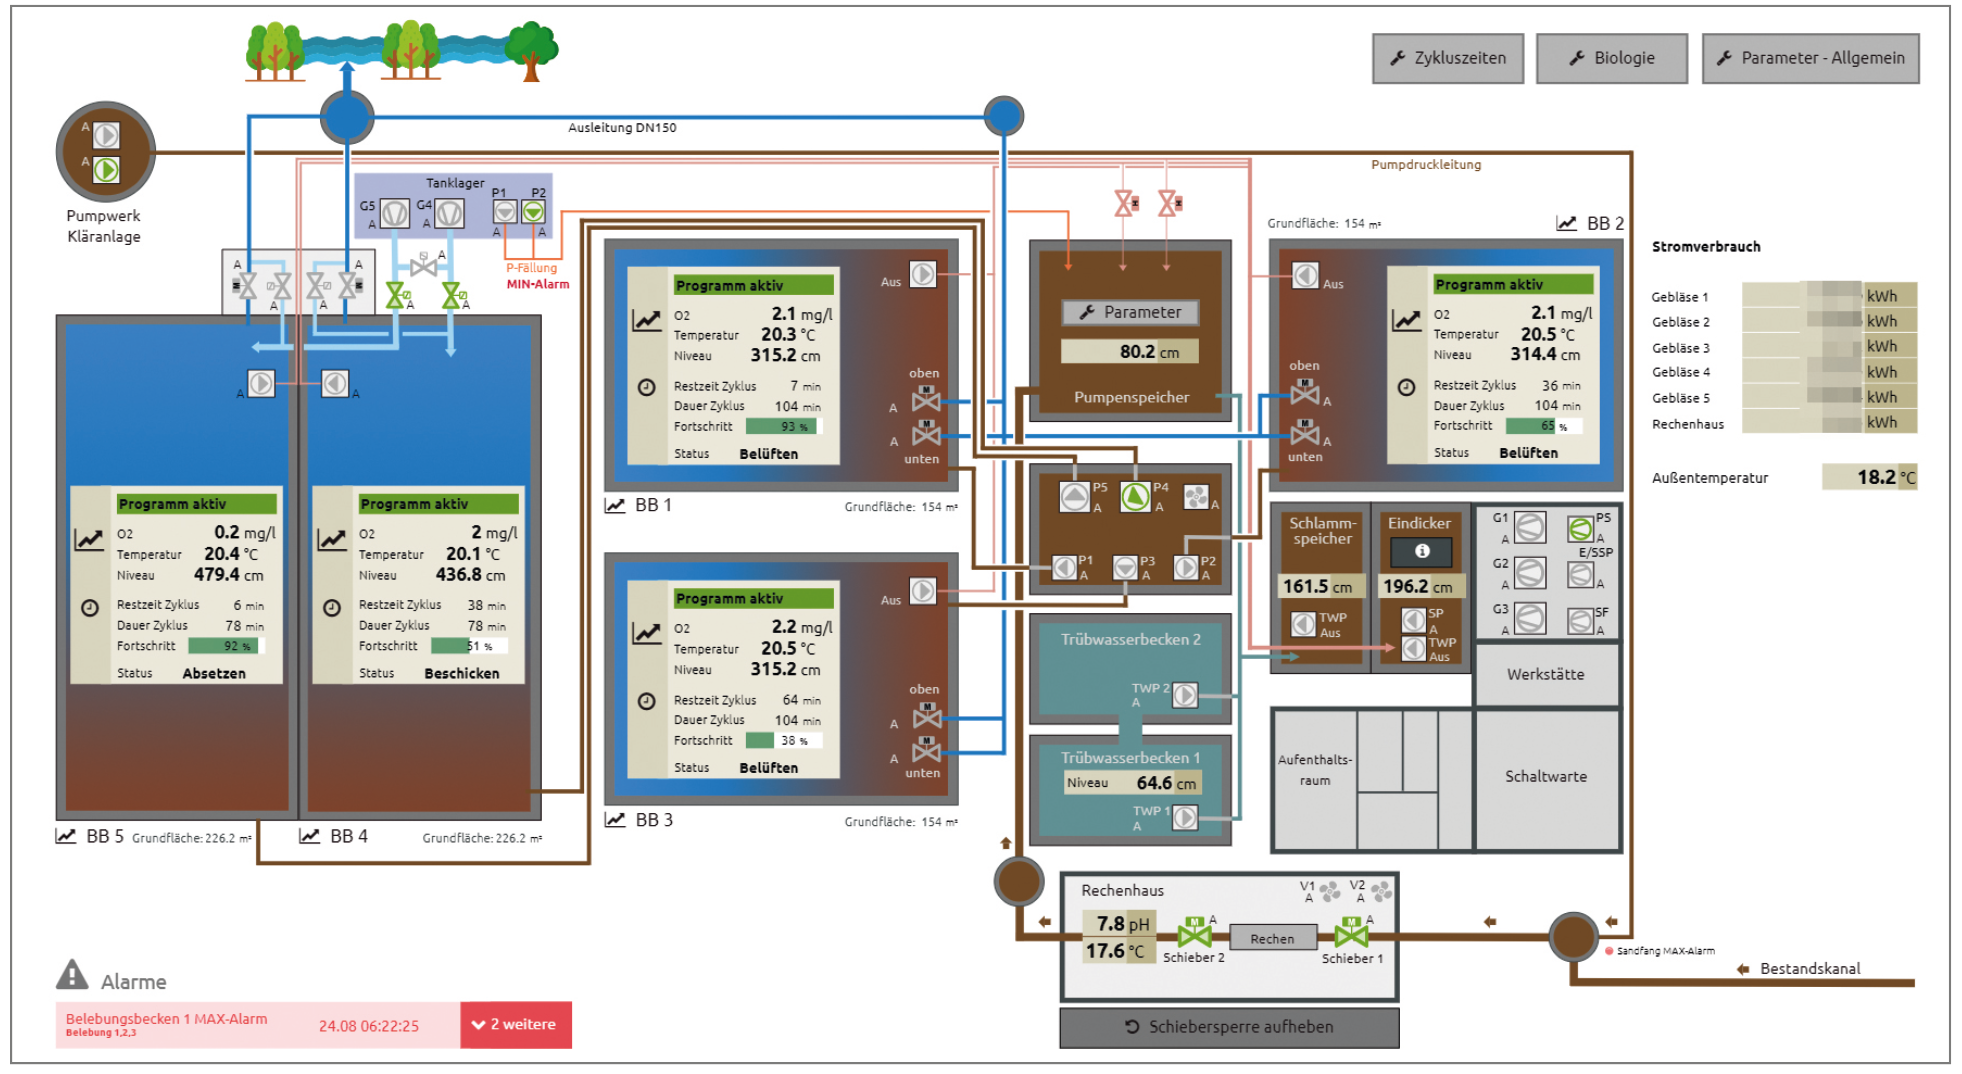This screenshot has width=1962, height=1074.
Task: Open trend chart icon for BB 5
Action: click(66, 836)
